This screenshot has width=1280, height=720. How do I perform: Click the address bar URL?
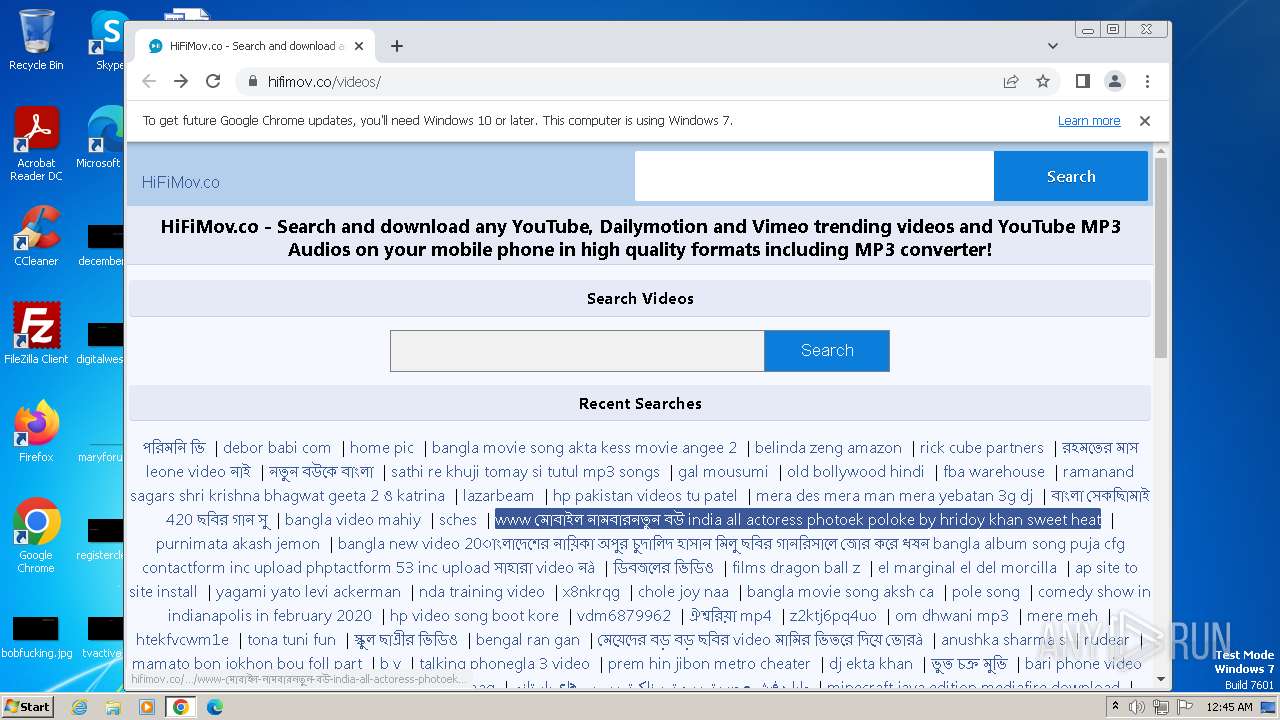point(324,82)
